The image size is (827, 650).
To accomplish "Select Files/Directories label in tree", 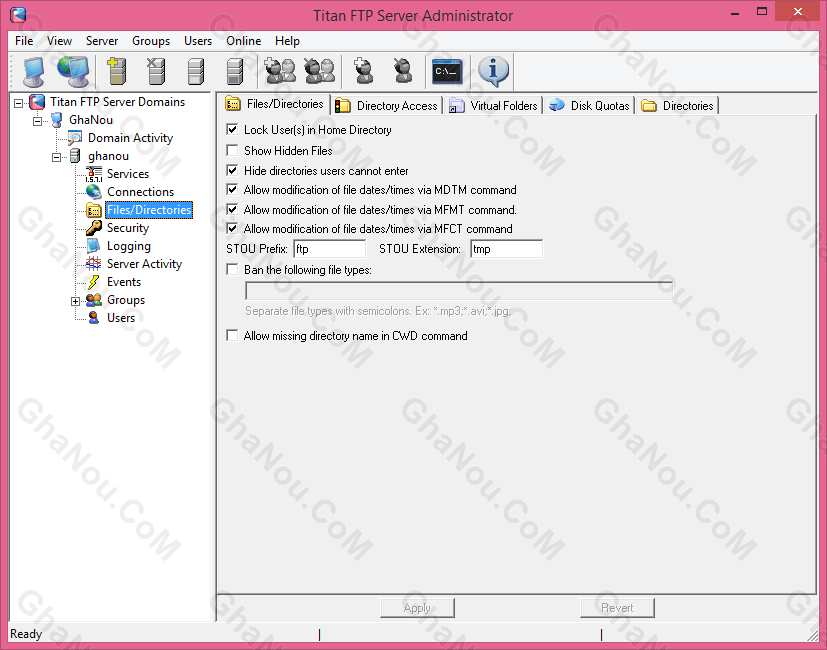I will 149,209.
